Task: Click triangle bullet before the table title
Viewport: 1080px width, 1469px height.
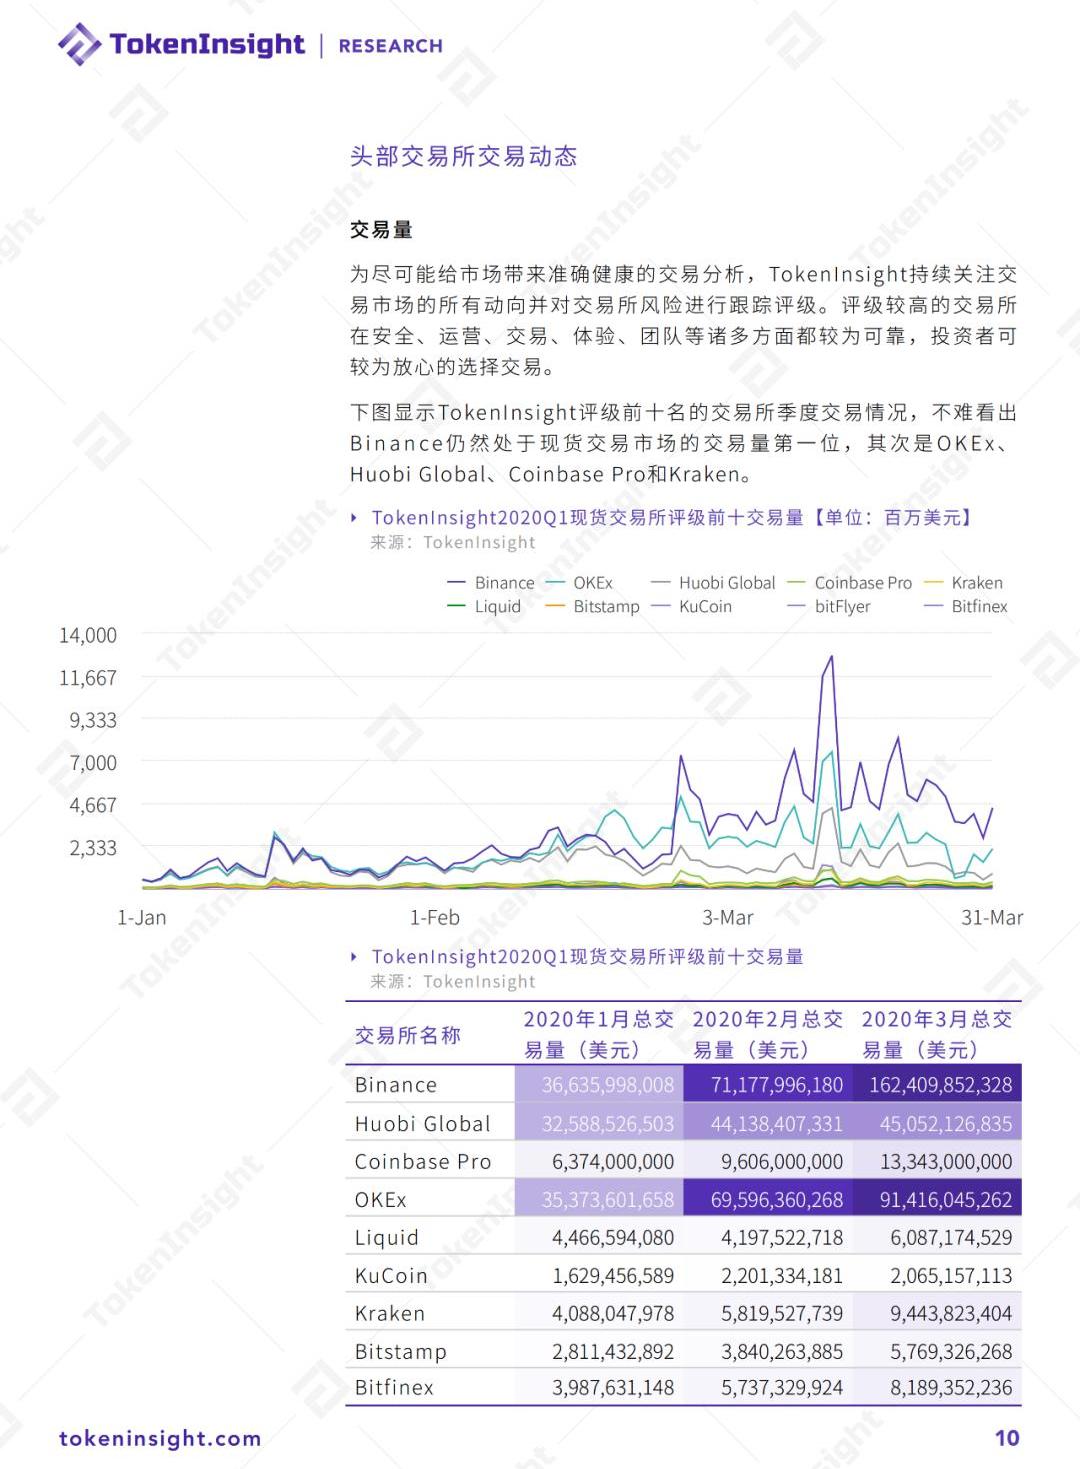Action: click(354, 957)
